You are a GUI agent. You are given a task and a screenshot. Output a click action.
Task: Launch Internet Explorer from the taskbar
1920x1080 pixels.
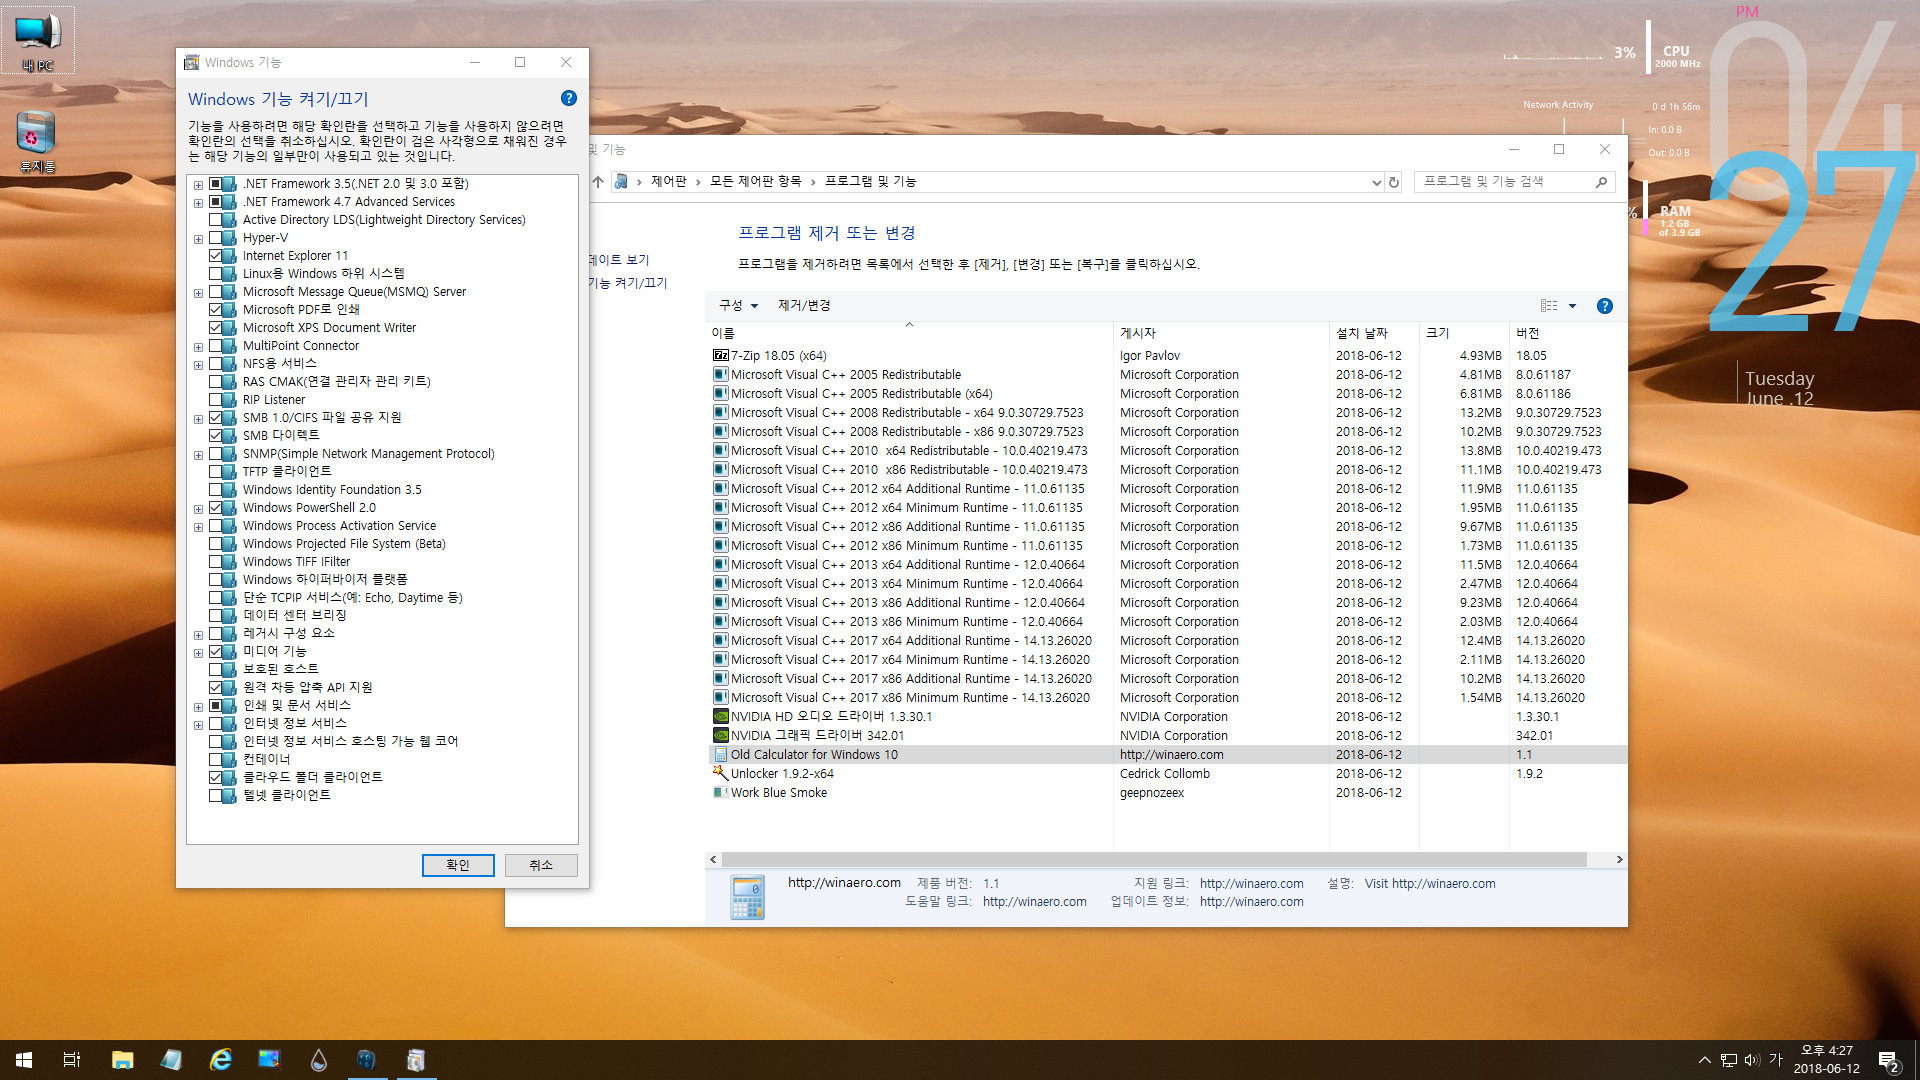[220, 1060]
